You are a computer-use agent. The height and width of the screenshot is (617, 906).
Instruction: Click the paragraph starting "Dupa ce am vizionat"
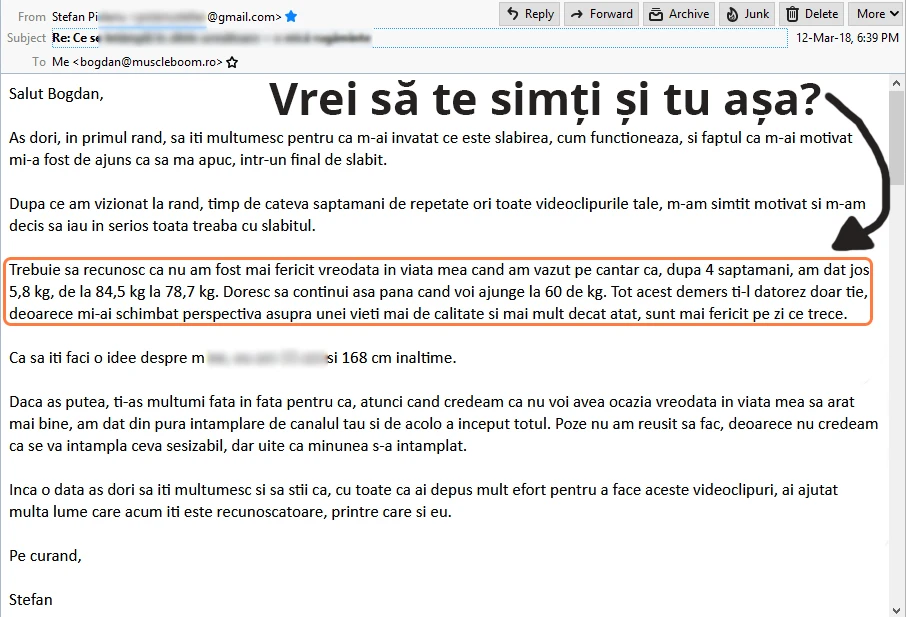click(x=437, y=214)
